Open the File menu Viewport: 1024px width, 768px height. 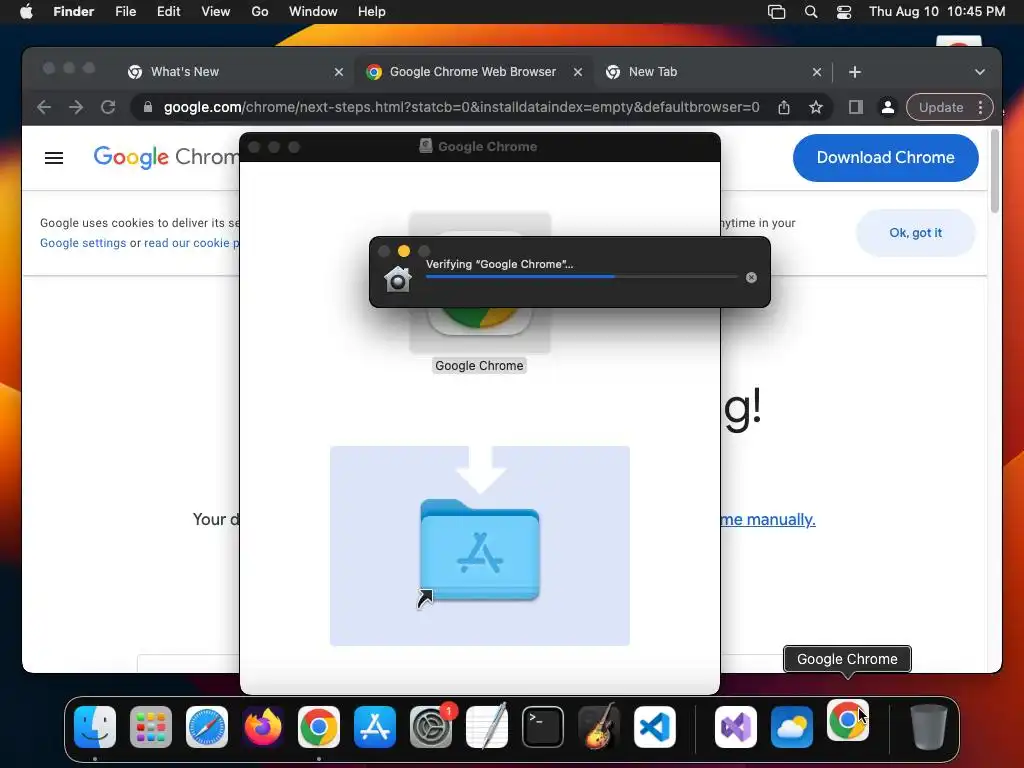(x=125, y=12)
